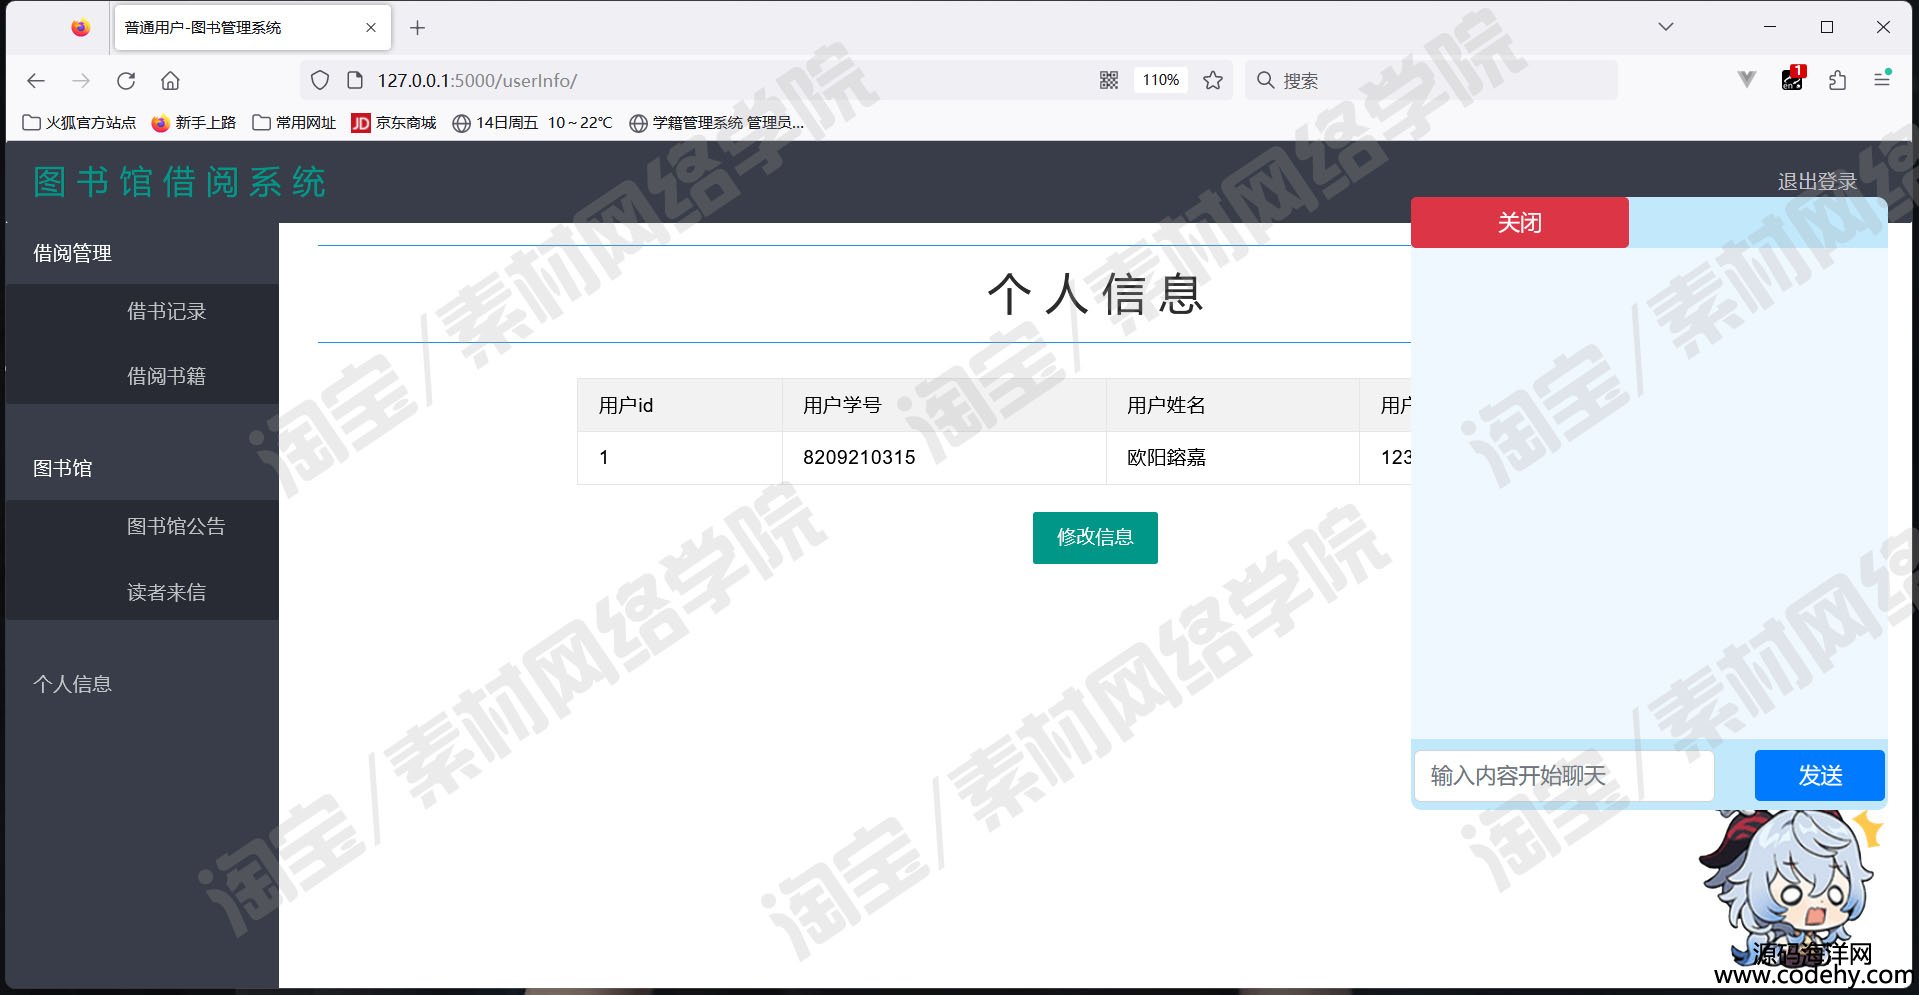Open the 借书记录 menu item
Screen dimensions: 1919x995
166,311
